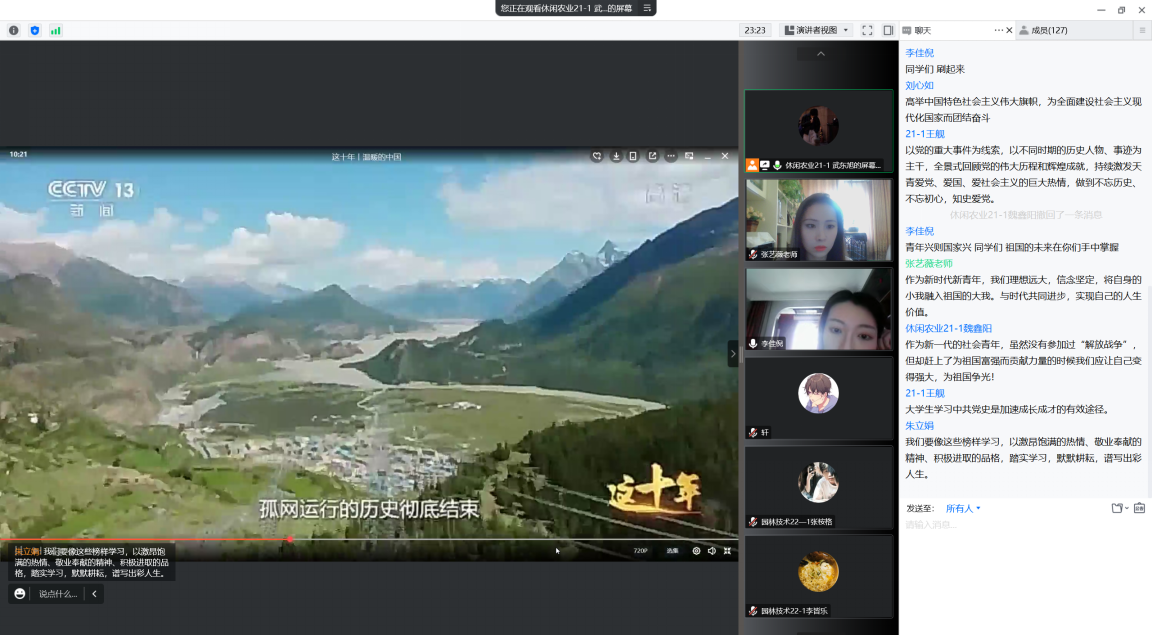Switch to the 聊天 chat tab

click(921, 30)
